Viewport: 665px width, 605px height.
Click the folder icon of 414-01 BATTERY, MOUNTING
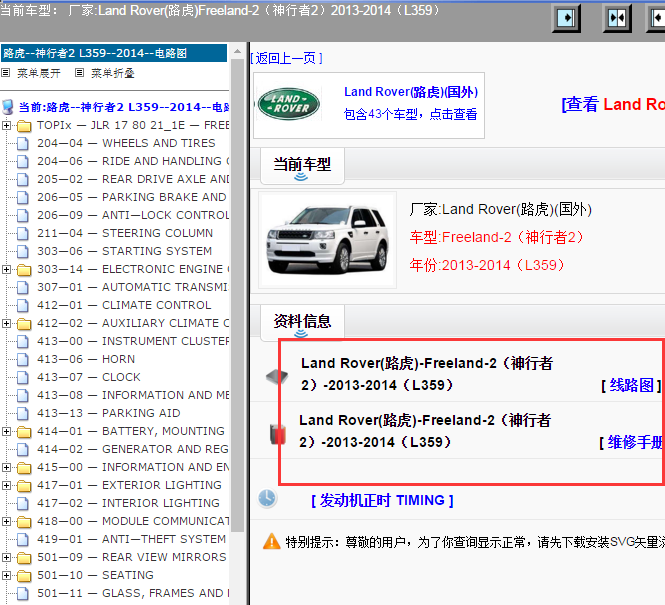(x=24, y=432)
